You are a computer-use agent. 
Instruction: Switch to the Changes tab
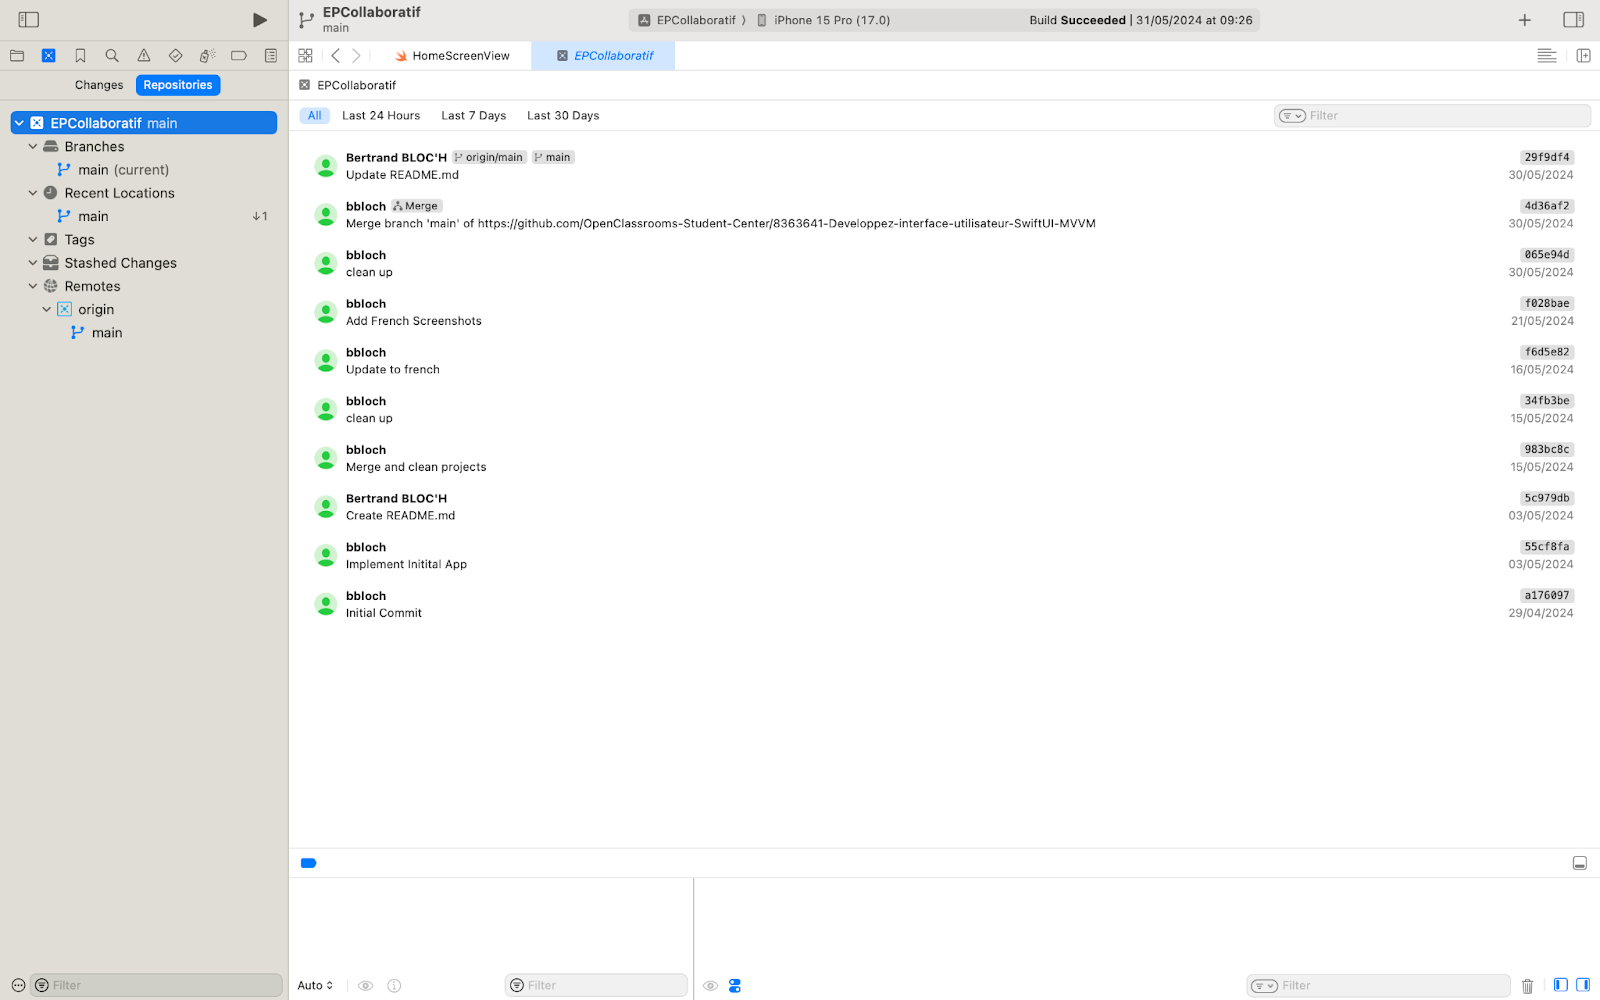click(x=99, y=85)
